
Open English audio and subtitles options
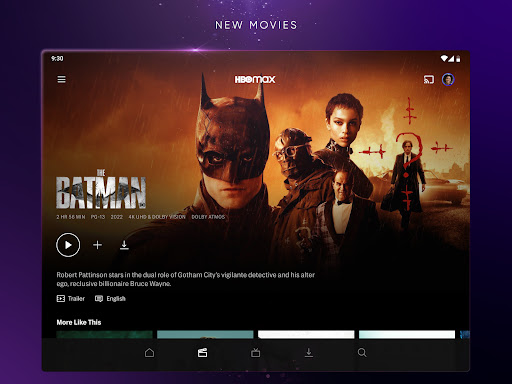pyautogui.click(x=110, y=298)
